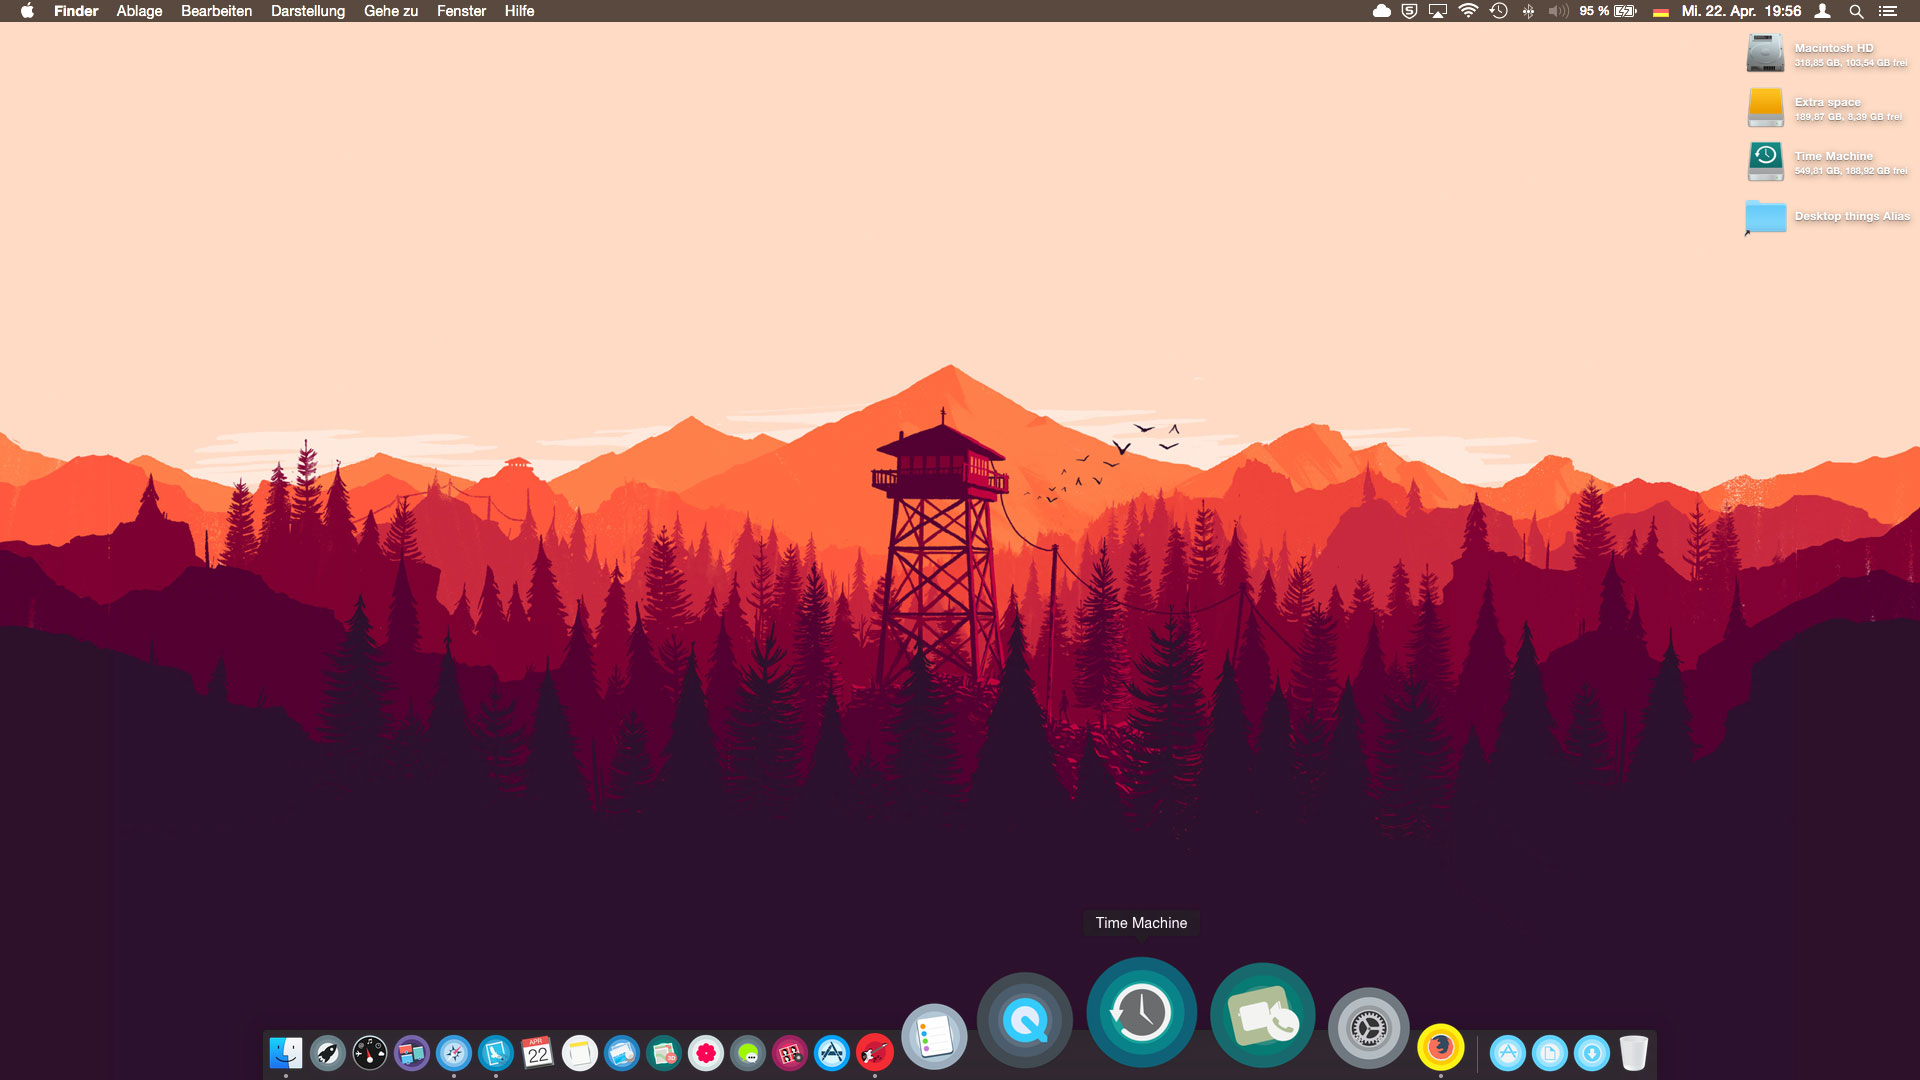Click the date and time display
1920x1080 pixels.
[x=1741, y=11]
